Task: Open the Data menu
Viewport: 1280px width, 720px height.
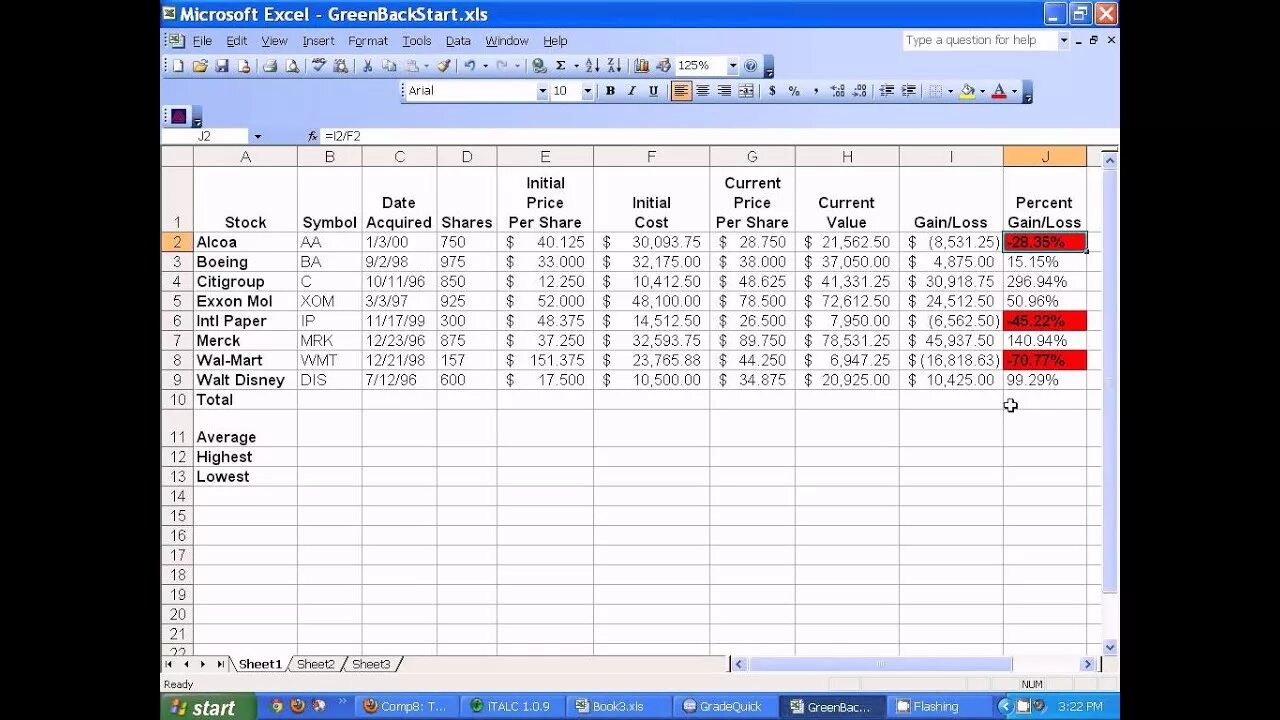Action: pyautogui.click(x=458, y=41)
